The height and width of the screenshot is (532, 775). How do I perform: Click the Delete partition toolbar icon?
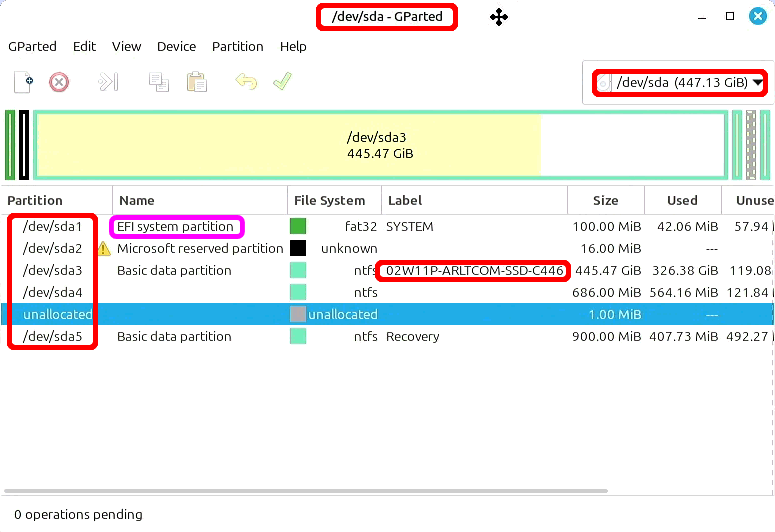59,82
